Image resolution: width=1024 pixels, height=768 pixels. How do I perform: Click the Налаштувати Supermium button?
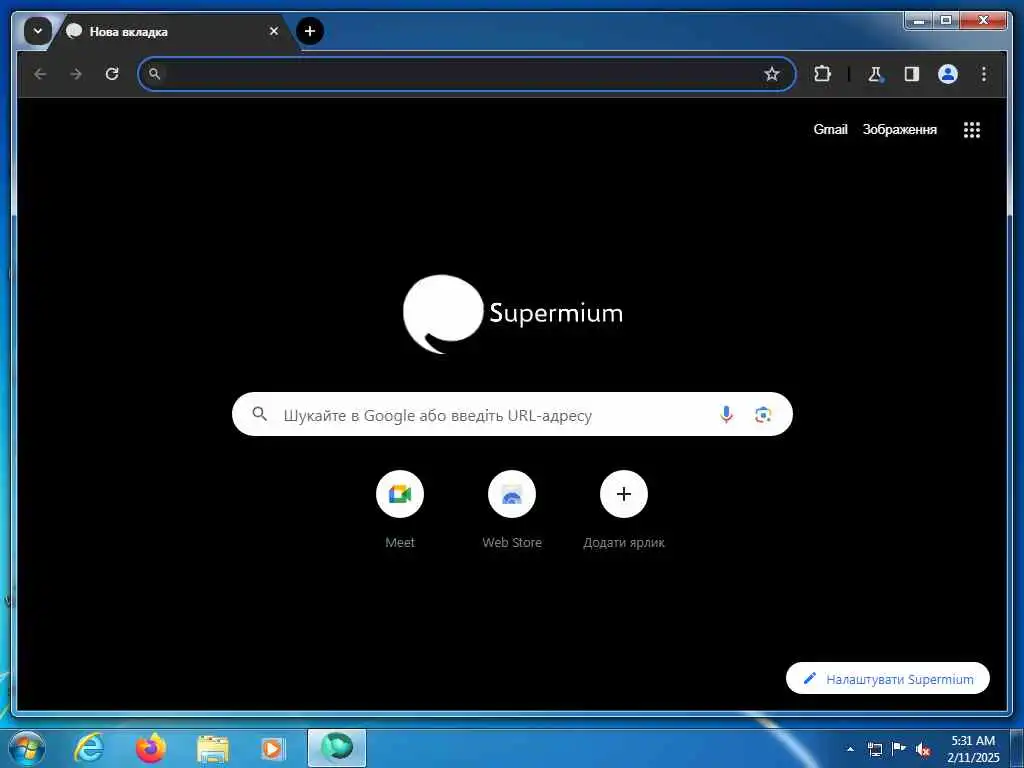tap(888, 679)
